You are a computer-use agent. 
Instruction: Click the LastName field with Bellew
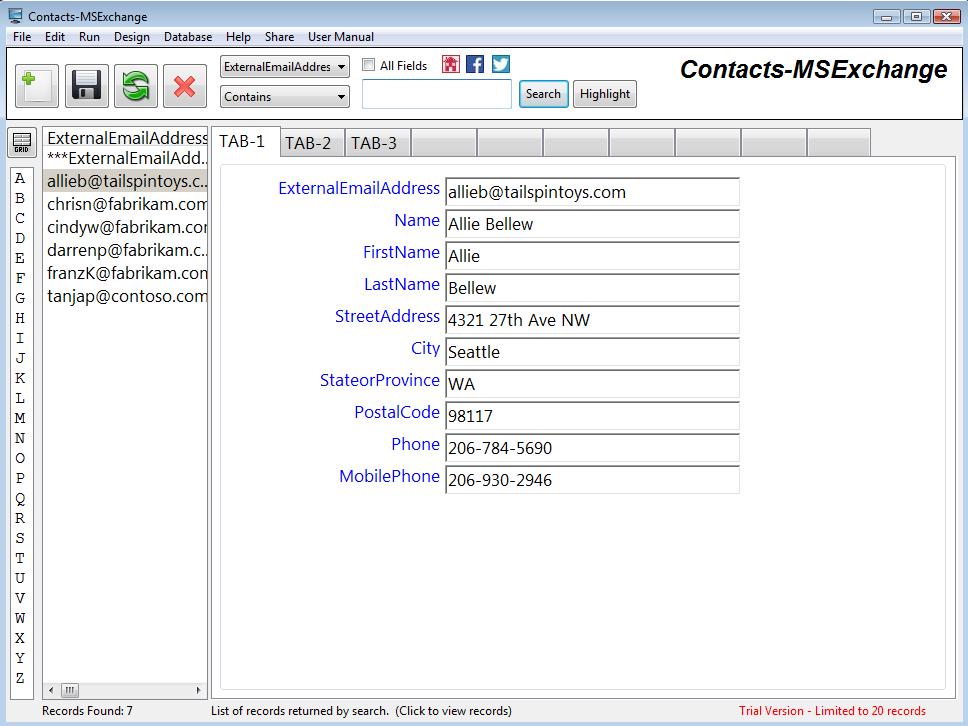(592, 288)
